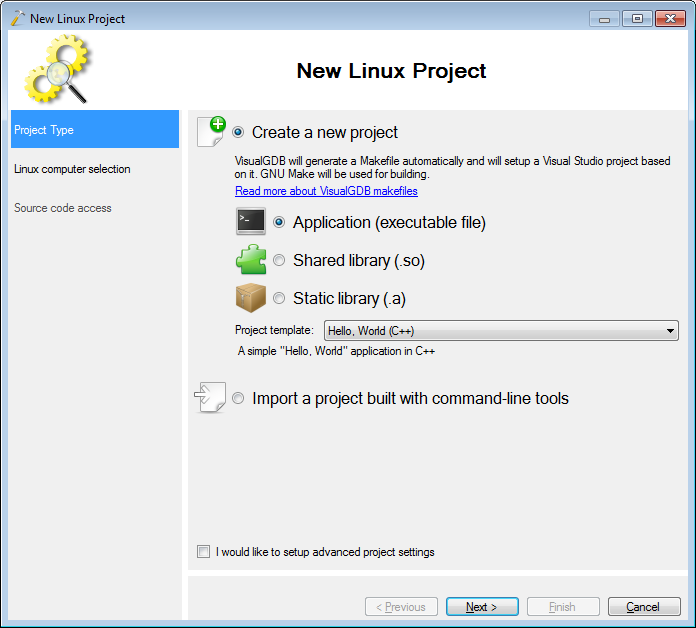This screenshot has width=696, height=628.
Task: Select Import a project built with command-line tools
Action: (238, 398)
